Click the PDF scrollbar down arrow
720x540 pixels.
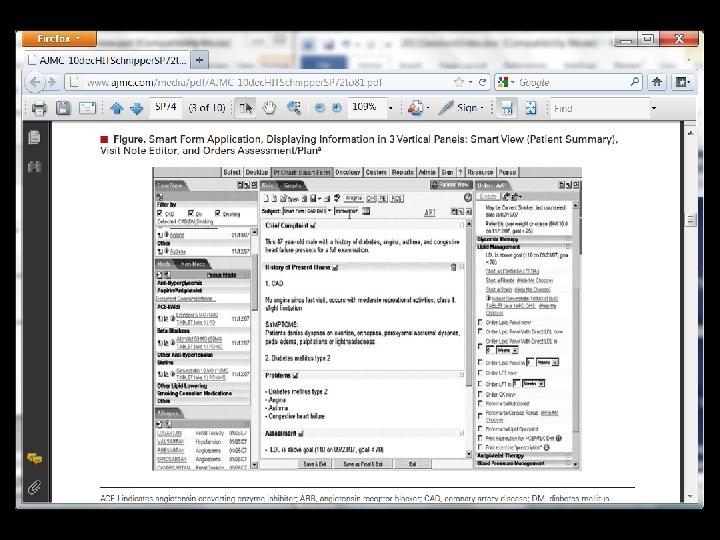pyautogui.click(x=691, y=497)
